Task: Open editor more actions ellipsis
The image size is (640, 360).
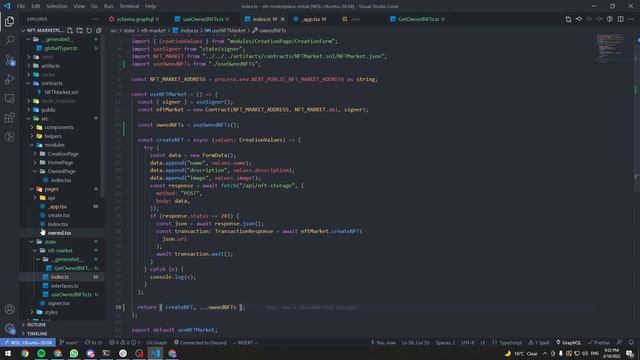Action: click(631, 19)
